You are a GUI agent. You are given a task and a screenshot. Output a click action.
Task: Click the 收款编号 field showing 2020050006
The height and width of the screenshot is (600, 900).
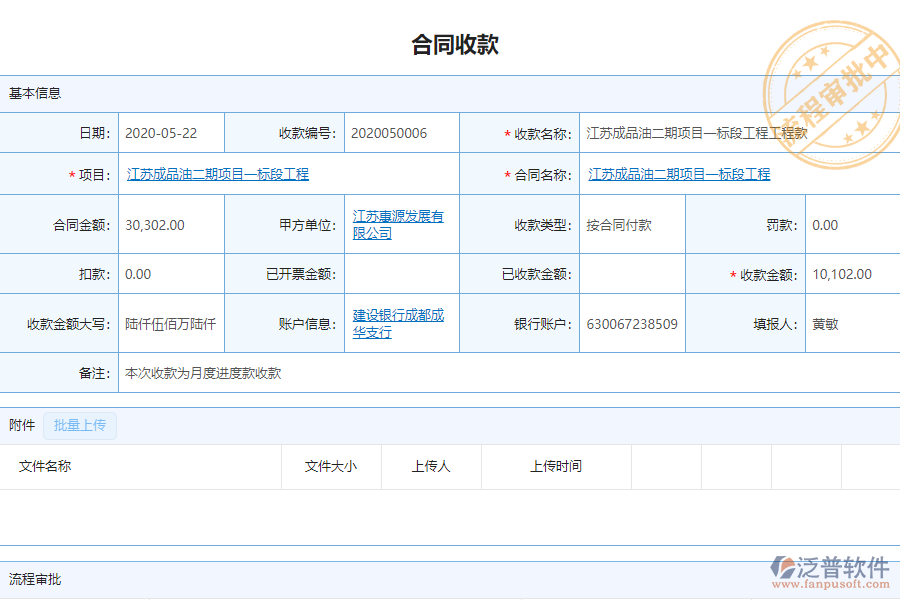pos(400,132)
